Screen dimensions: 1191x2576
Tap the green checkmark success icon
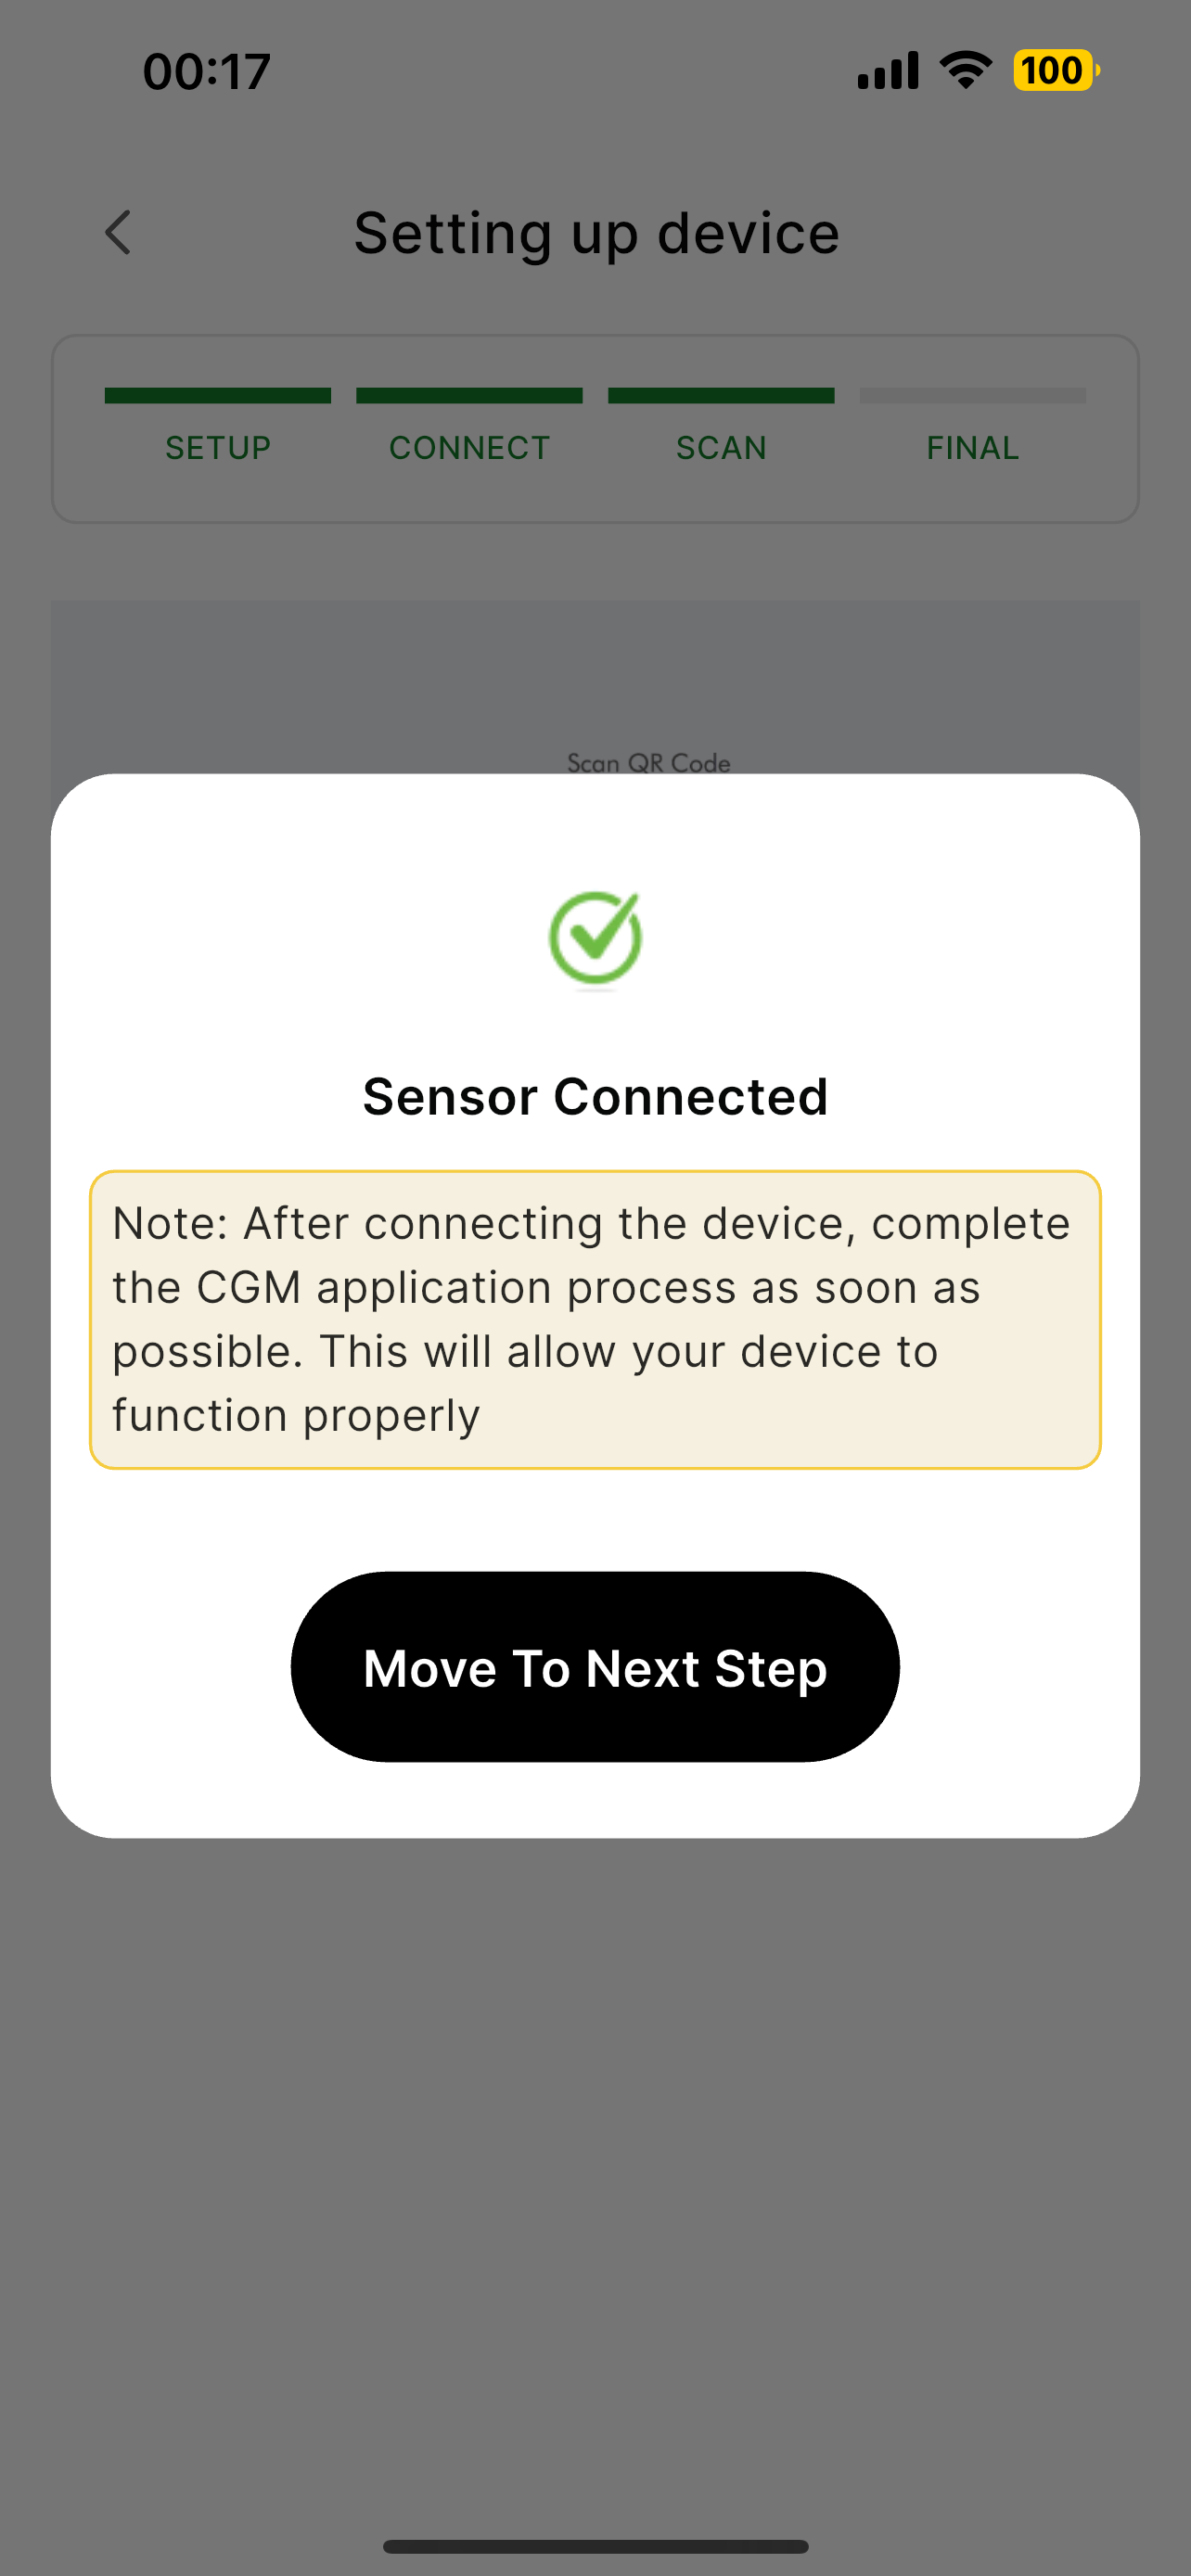click(596, 938)
